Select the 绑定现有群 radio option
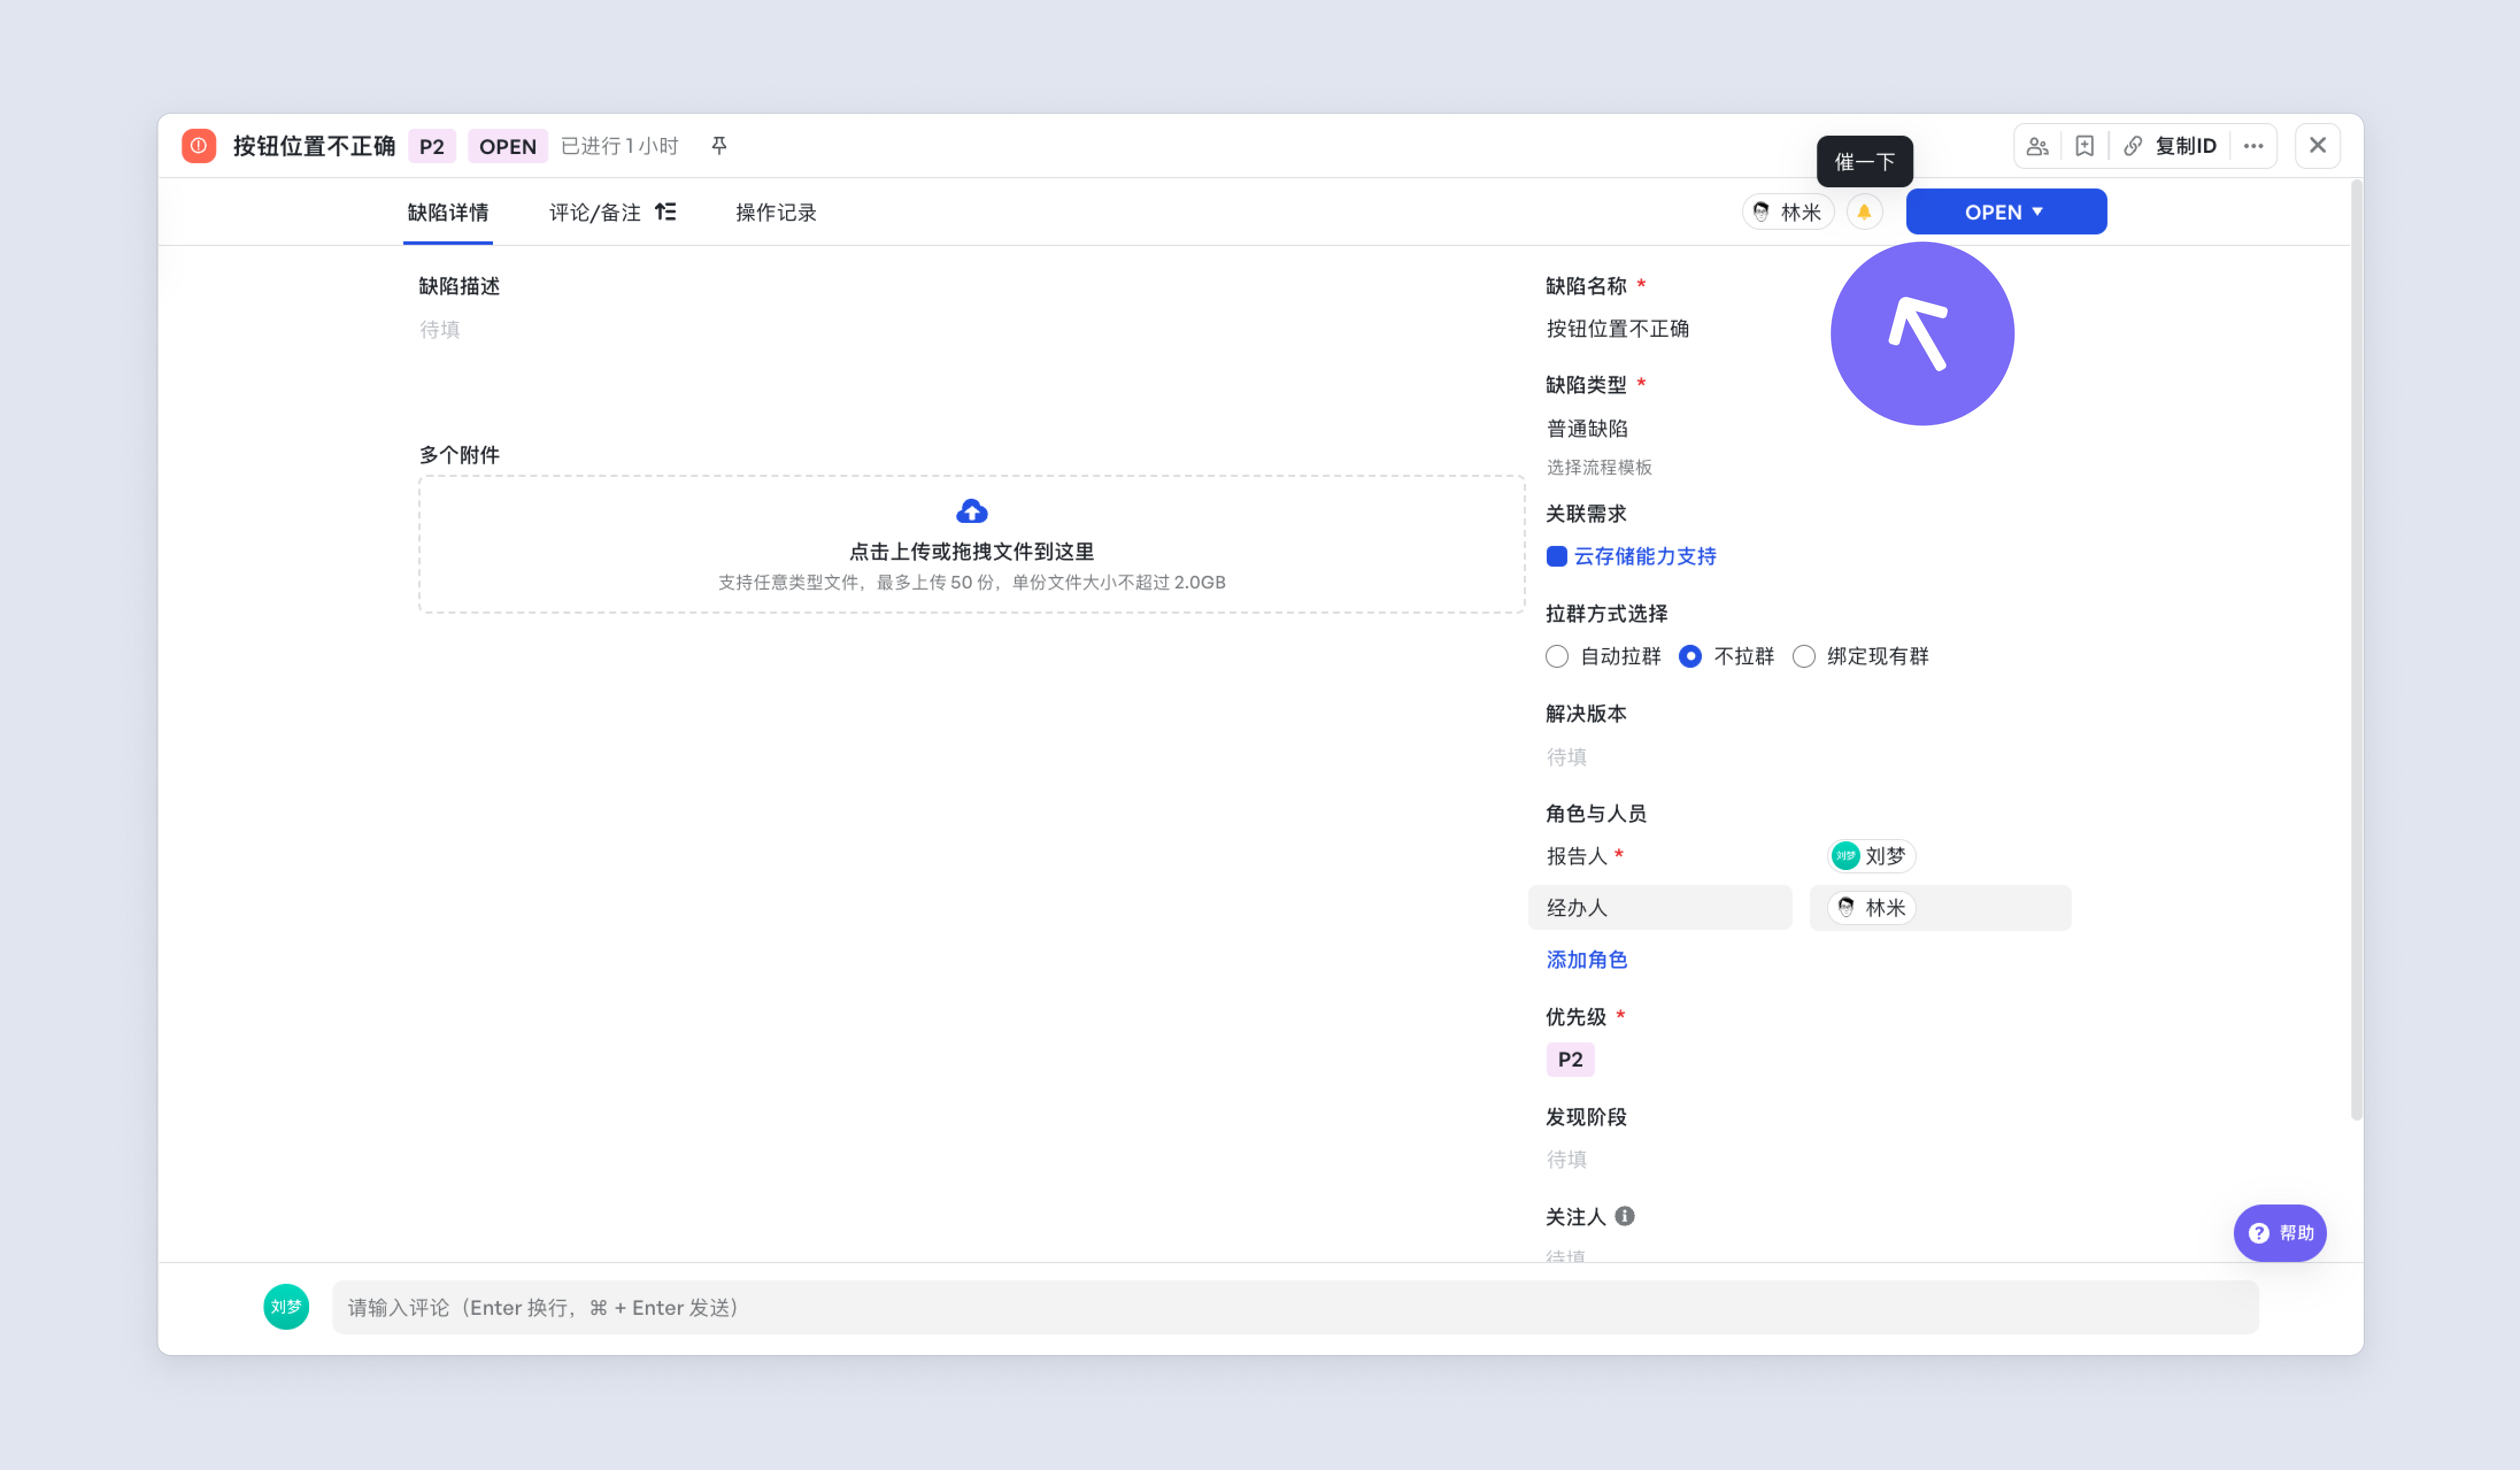The width and height of the screenshot is (2520, 1470). (x=1804, y=656)
